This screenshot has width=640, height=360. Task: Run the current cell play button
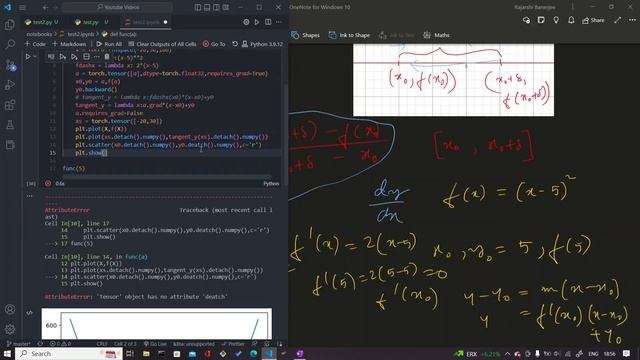click(28, 57)
